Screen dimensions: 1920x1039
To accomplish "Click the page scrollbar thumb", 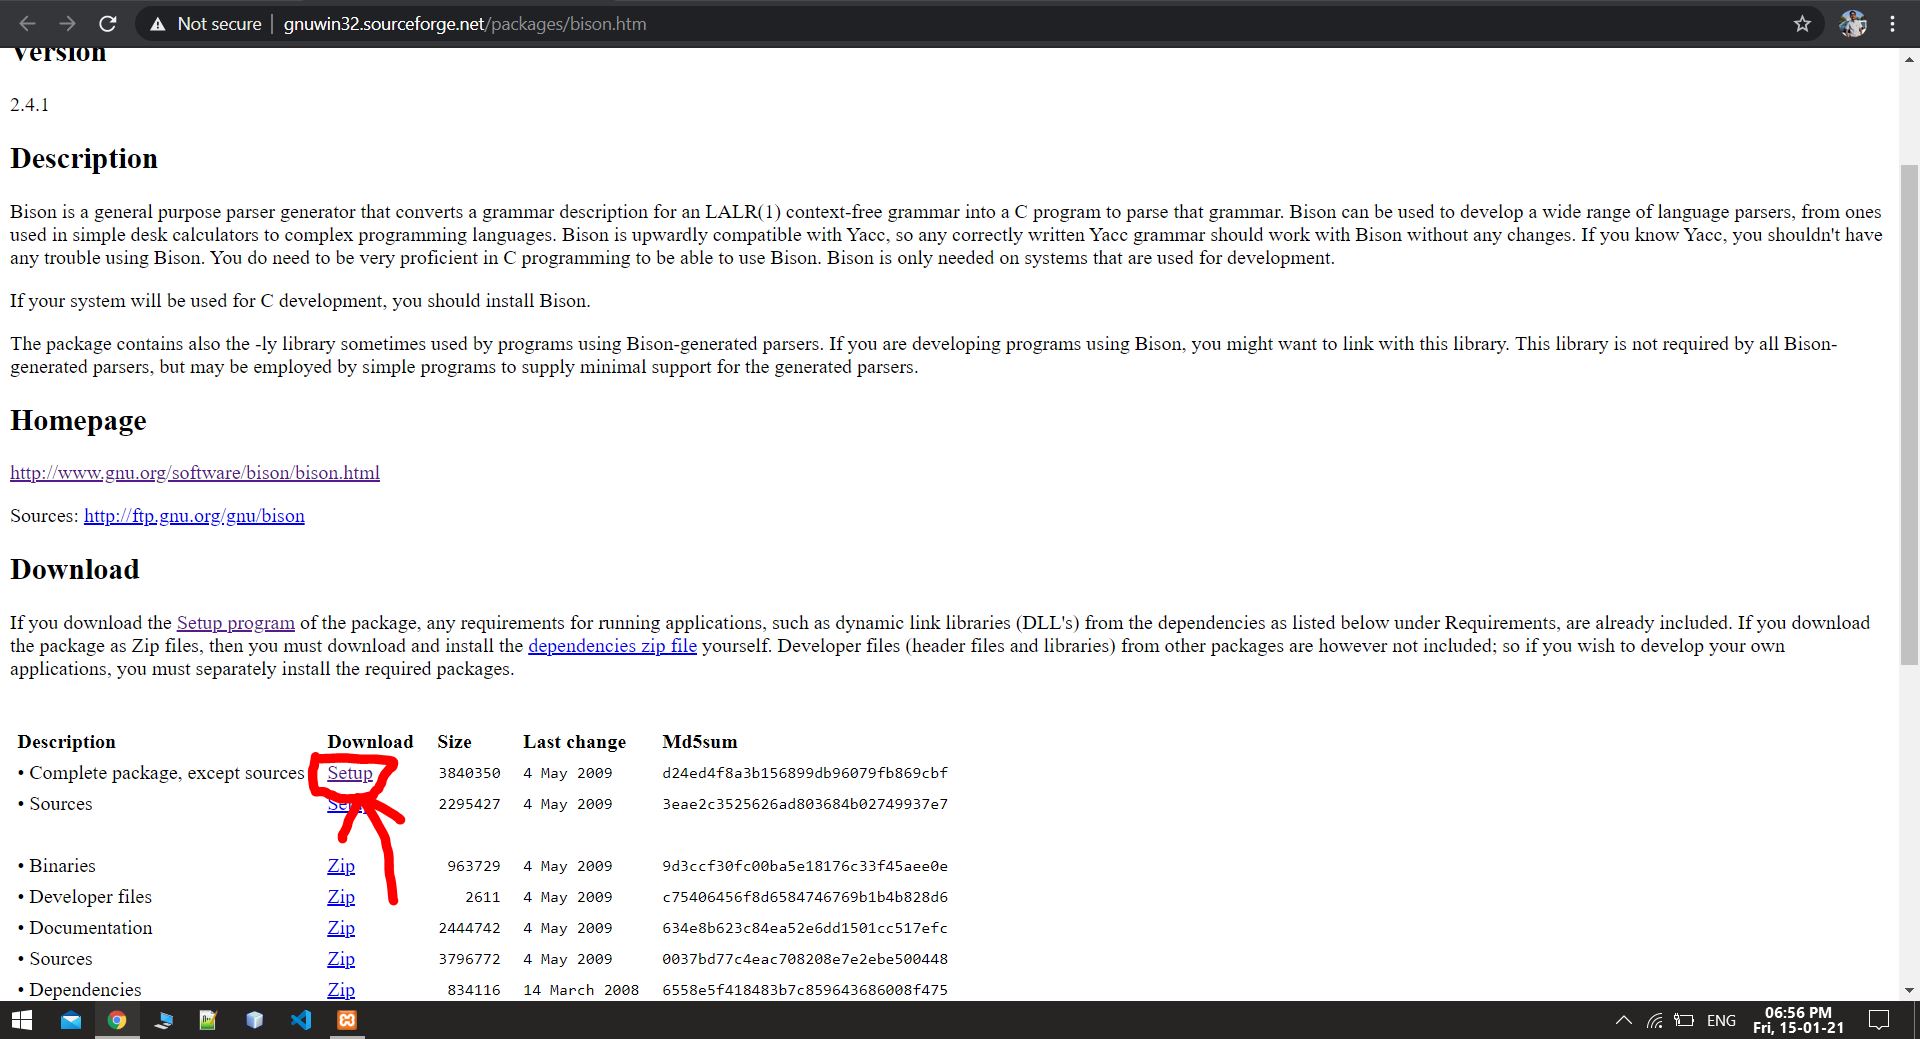I will 1909,414.
